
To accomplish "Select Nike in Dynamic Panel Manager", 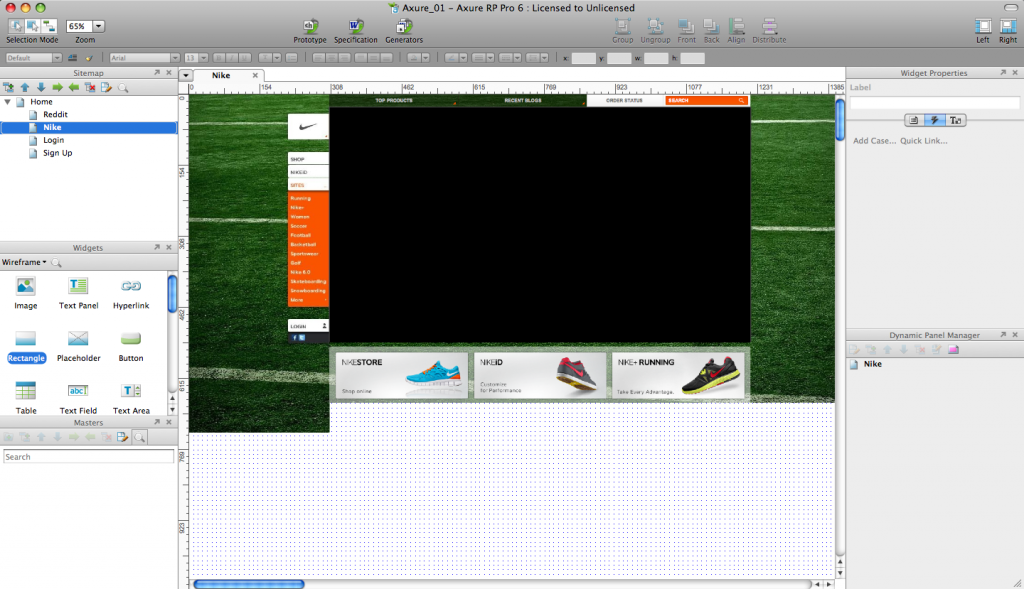I will click(x=872, y=364).
